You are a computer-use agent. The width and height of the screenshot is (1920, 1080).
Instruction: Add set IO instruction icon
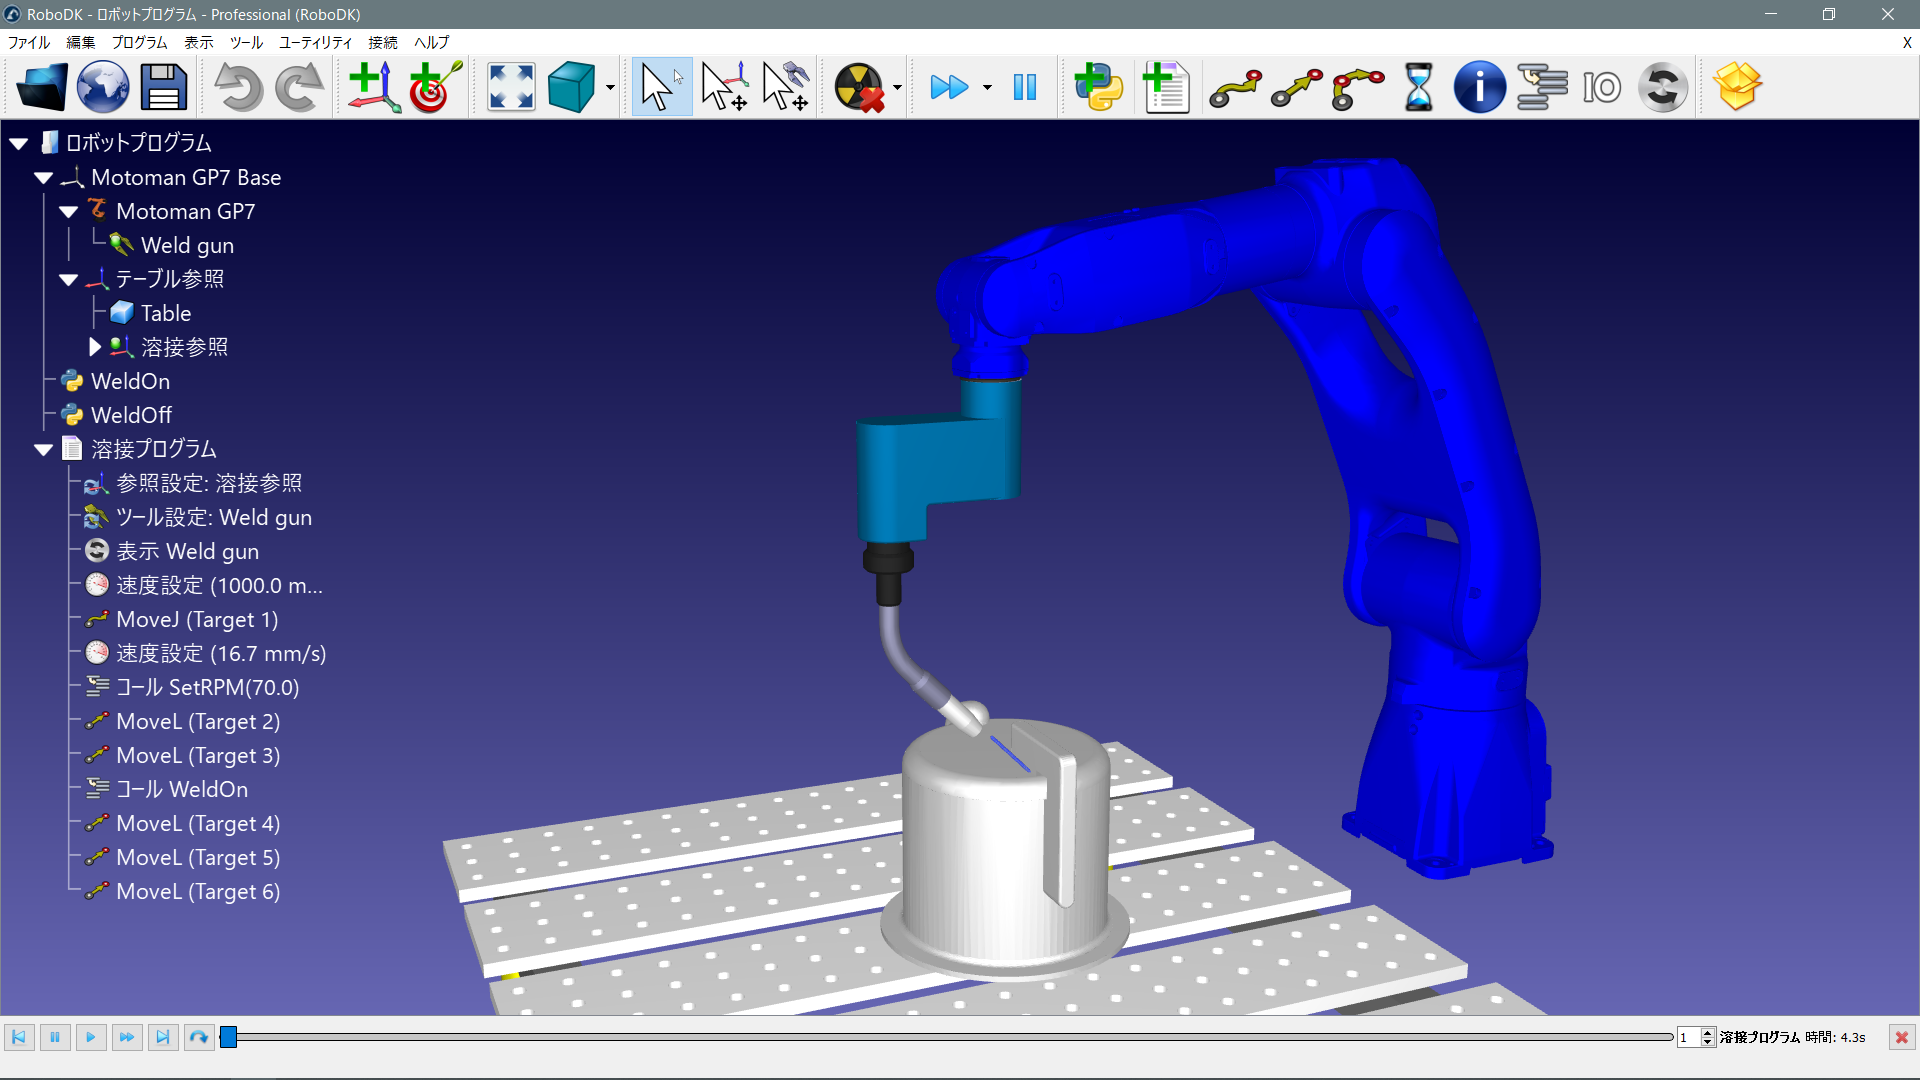1602,87
